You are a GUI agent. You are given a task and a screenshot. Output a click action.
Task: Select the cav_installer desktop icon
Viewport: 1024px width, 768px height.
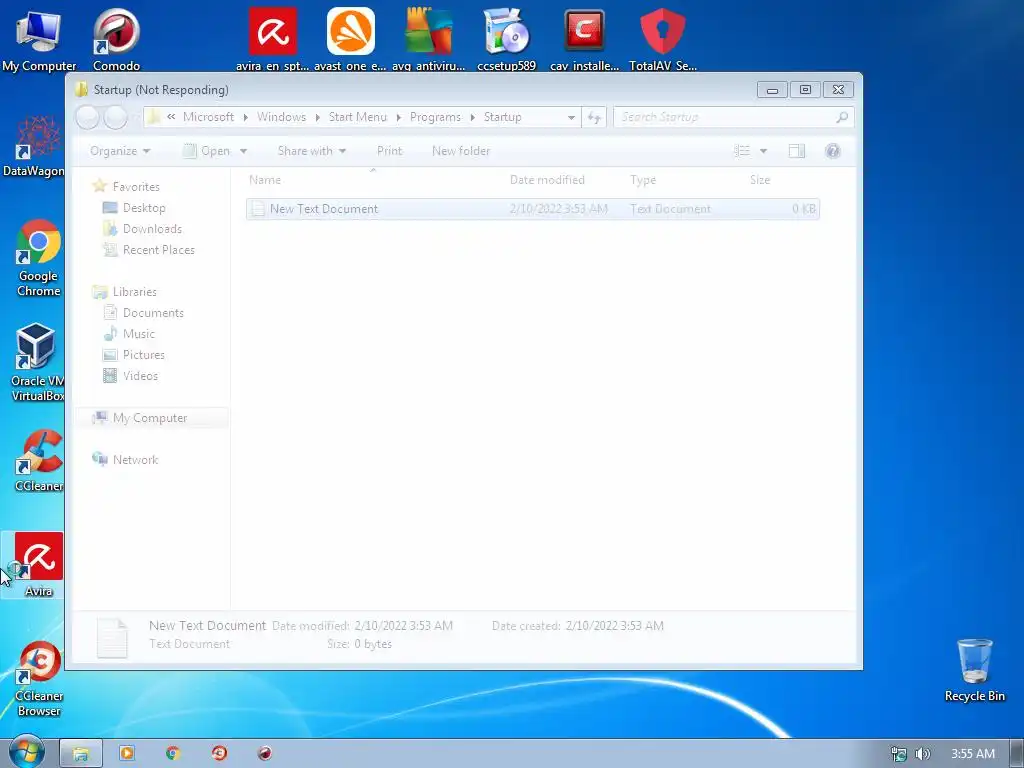[x=584, y=39]
